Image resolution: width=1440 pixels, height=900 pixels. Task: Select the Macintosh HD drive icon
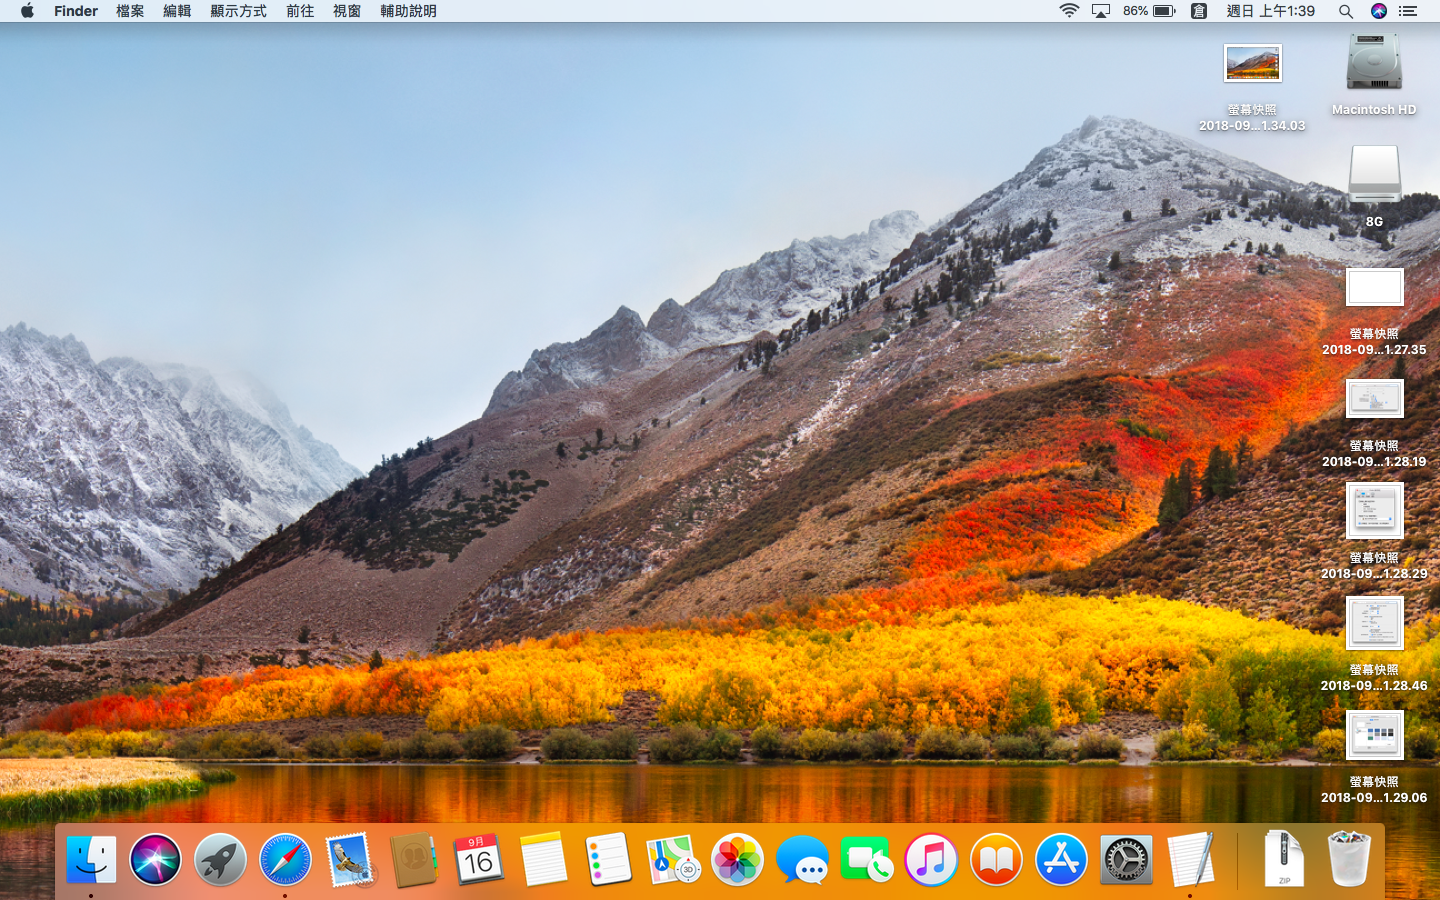point(1374,64)
